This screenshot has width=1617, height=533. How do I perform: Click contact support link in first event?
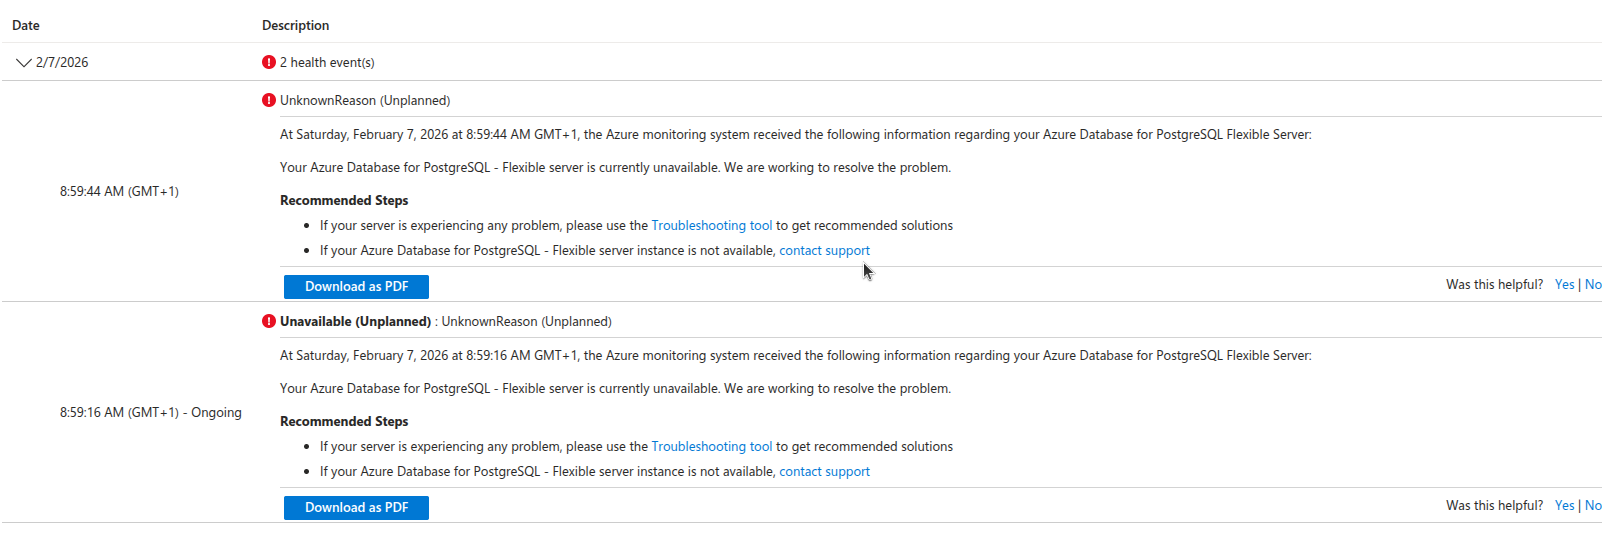point(824,251)
